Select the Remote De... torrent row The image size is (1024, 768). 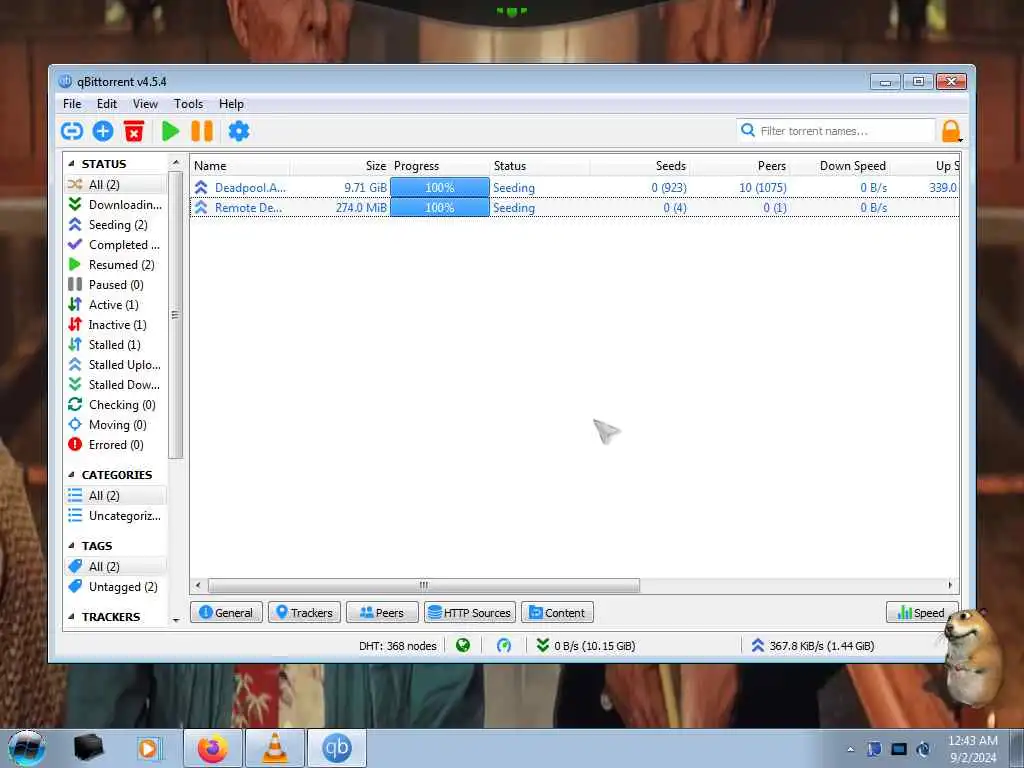pos(574,208)
